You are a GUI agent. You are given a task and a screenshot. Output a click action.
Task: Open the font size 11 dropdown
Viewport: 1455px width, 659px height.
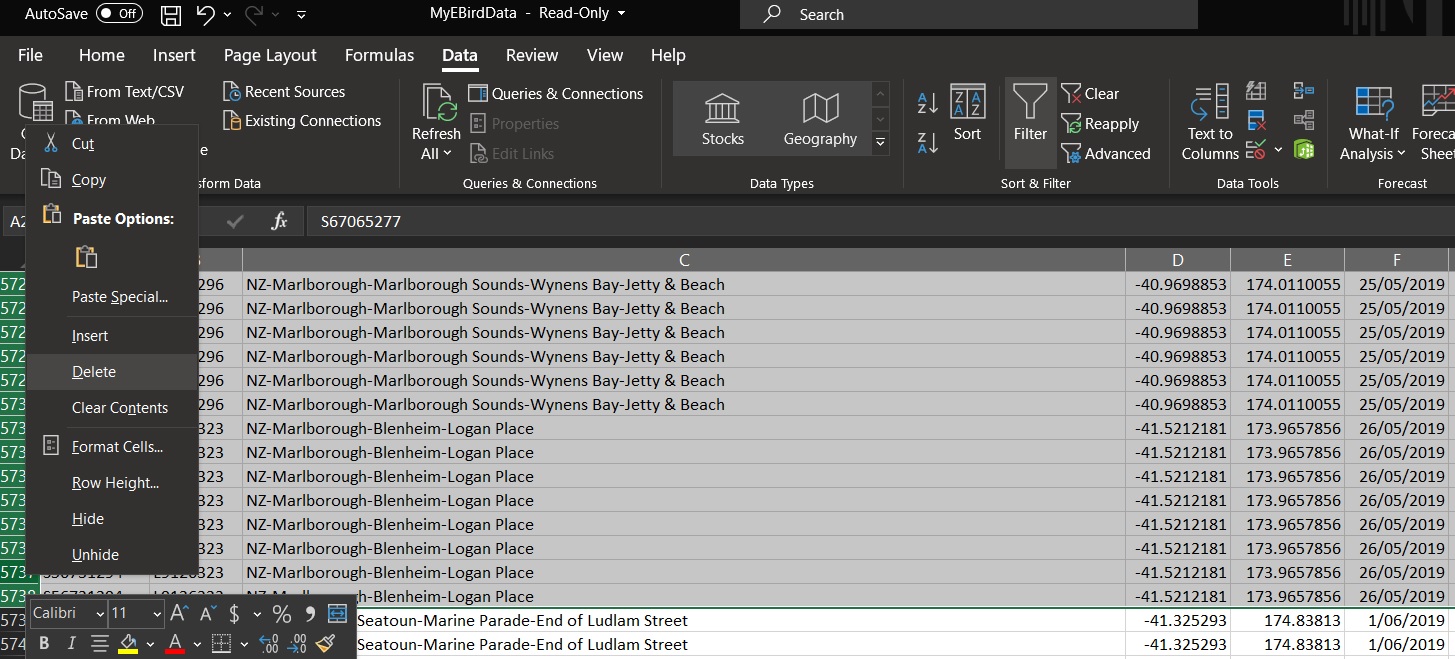(x=157, y=614)
